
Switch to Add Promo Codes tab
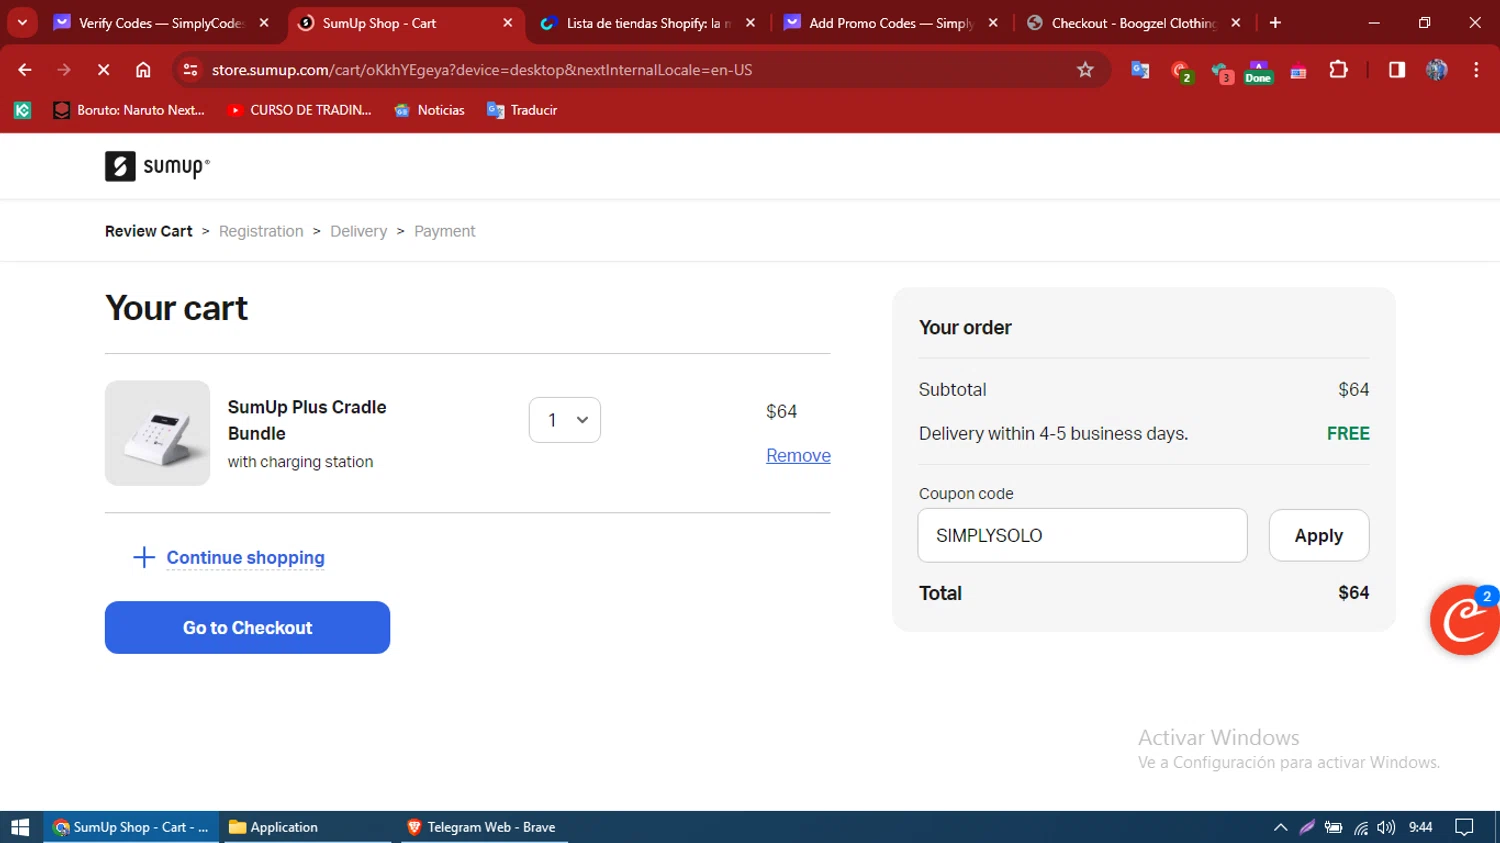891,22
